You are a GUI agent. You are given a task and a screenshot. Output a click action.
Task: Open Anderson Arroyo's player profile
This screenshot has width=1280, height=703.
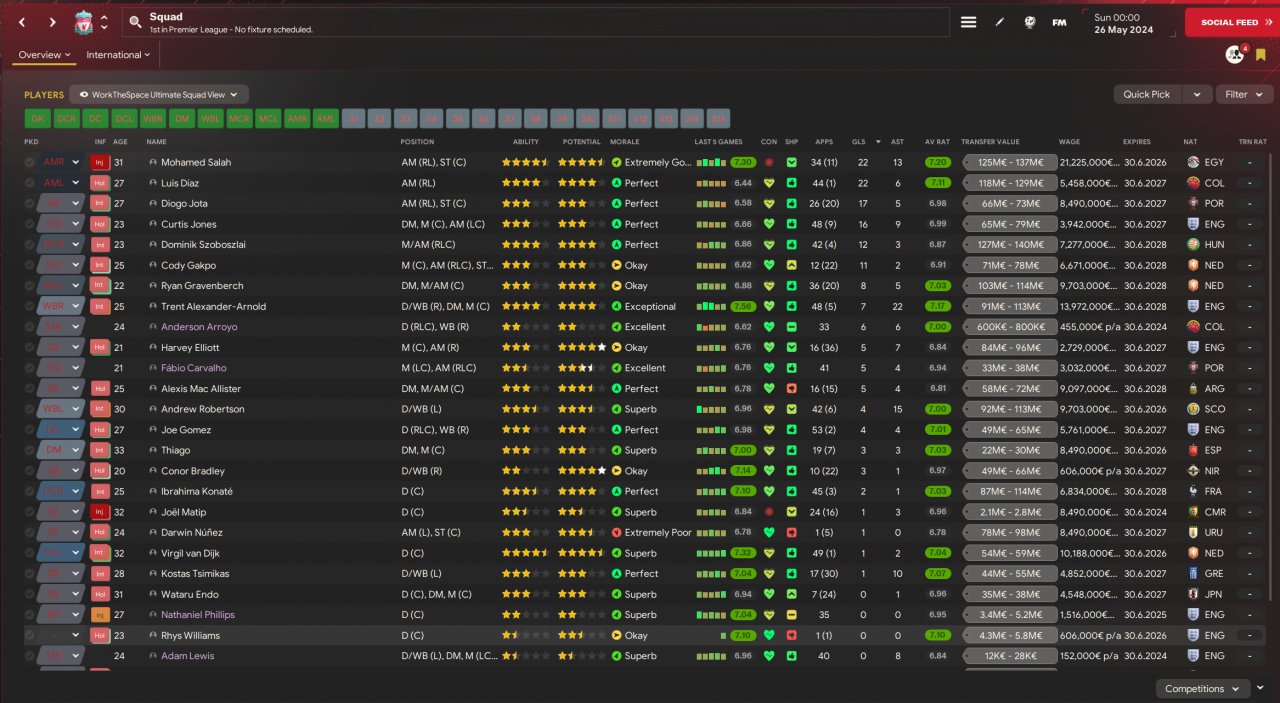coord(198,327)
